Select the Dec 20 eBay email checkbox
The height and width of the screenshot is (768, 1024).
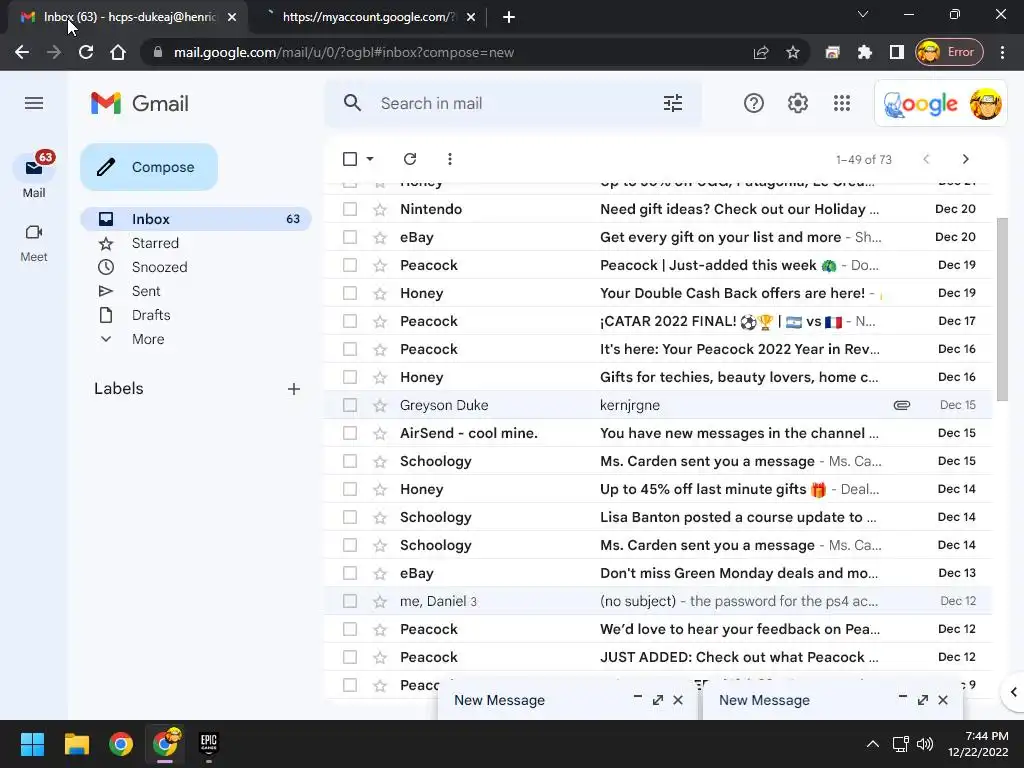tap(350, 237)
